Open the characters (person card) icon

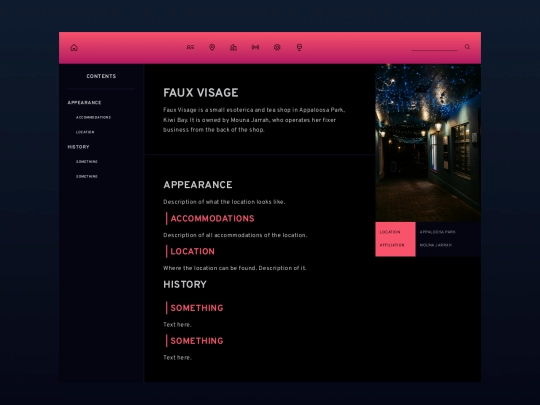click(190, 47)
